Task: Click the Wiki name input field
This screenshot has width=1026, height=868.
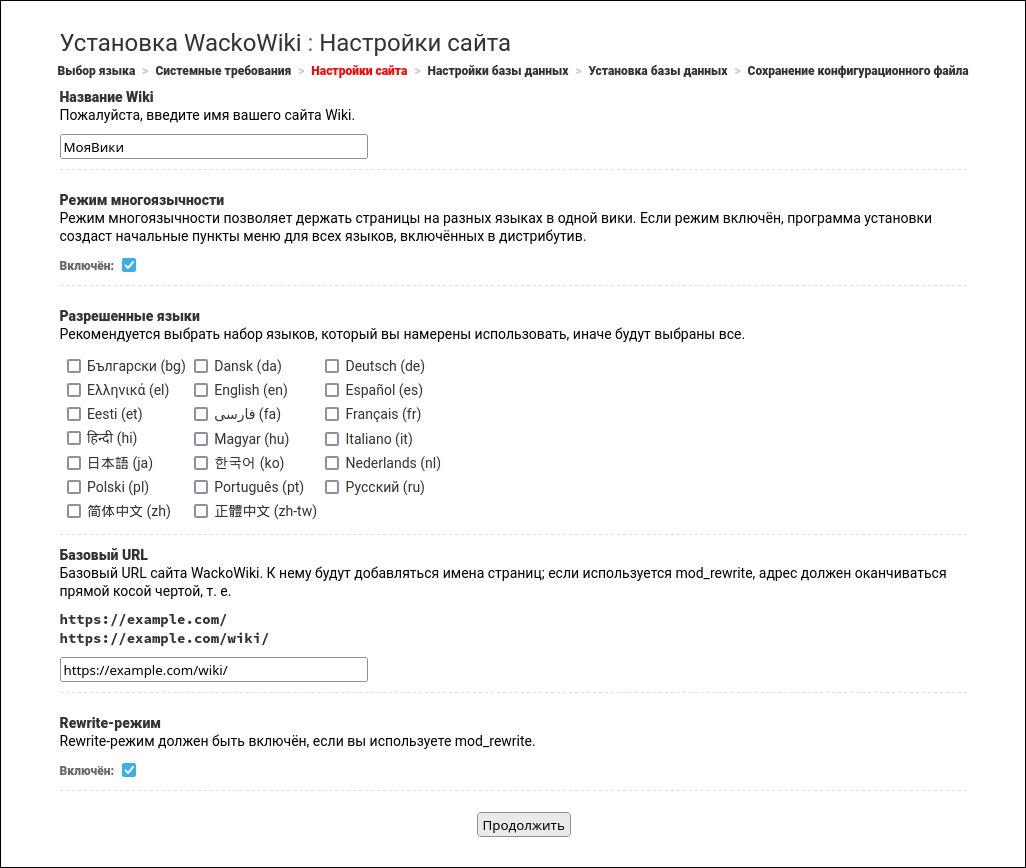Action: [213, 147]
